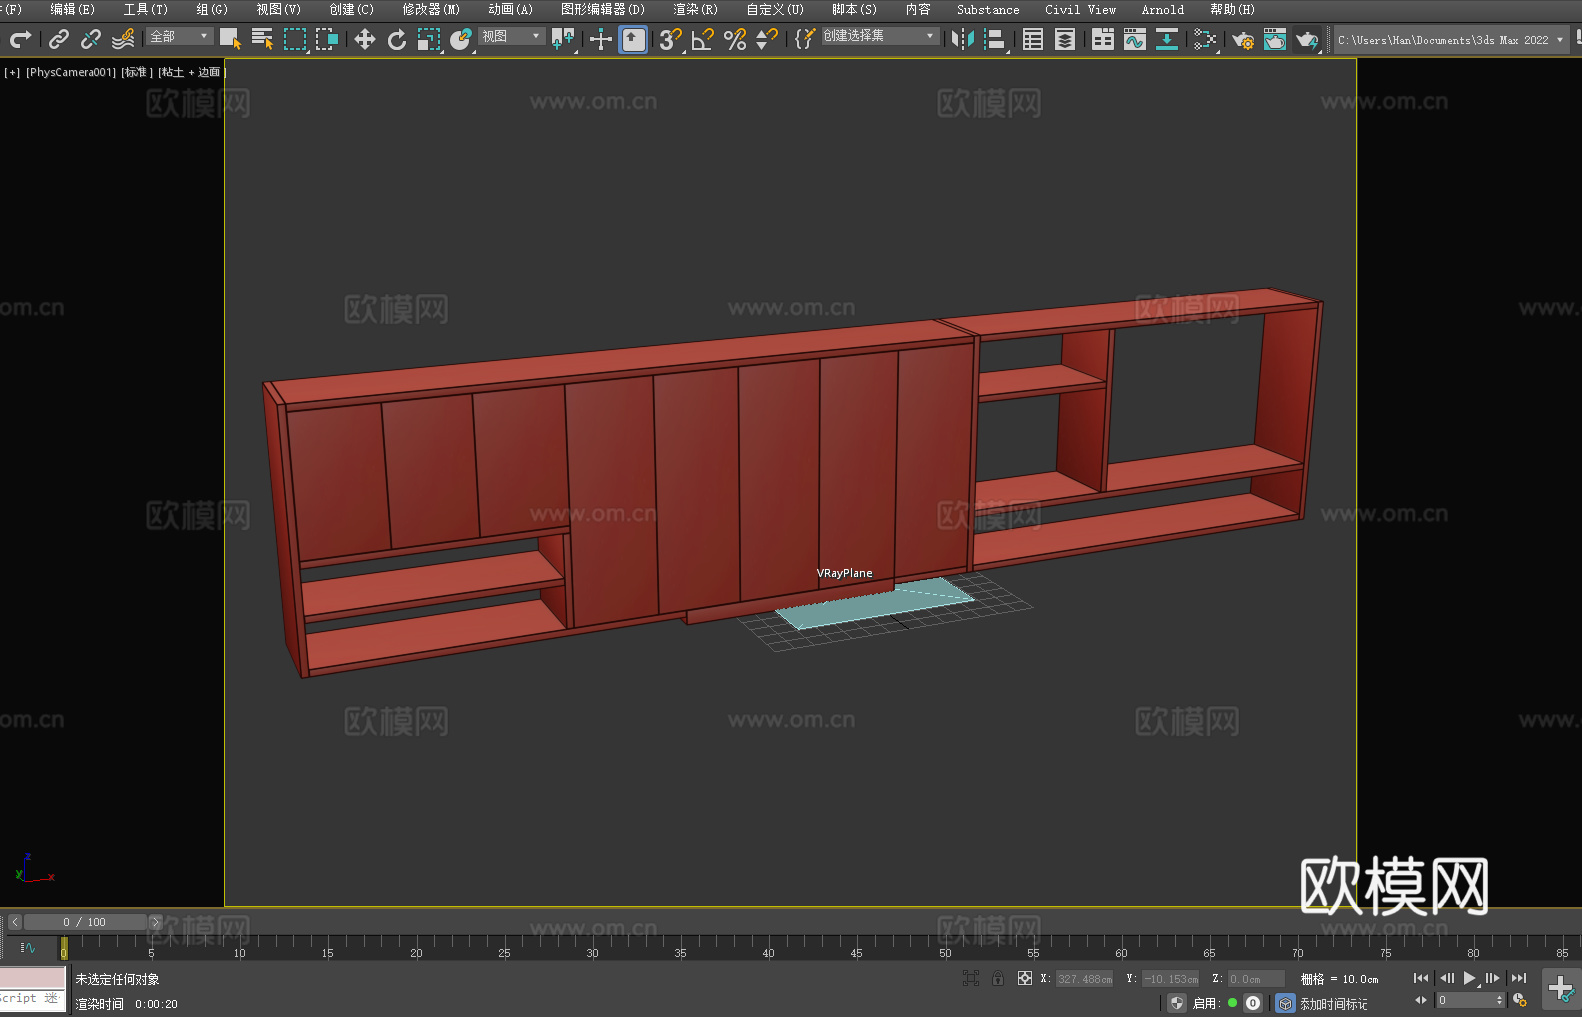The image size is (1582, 1017).
Task: Activate the Select and Move tool
Action: 365,39
